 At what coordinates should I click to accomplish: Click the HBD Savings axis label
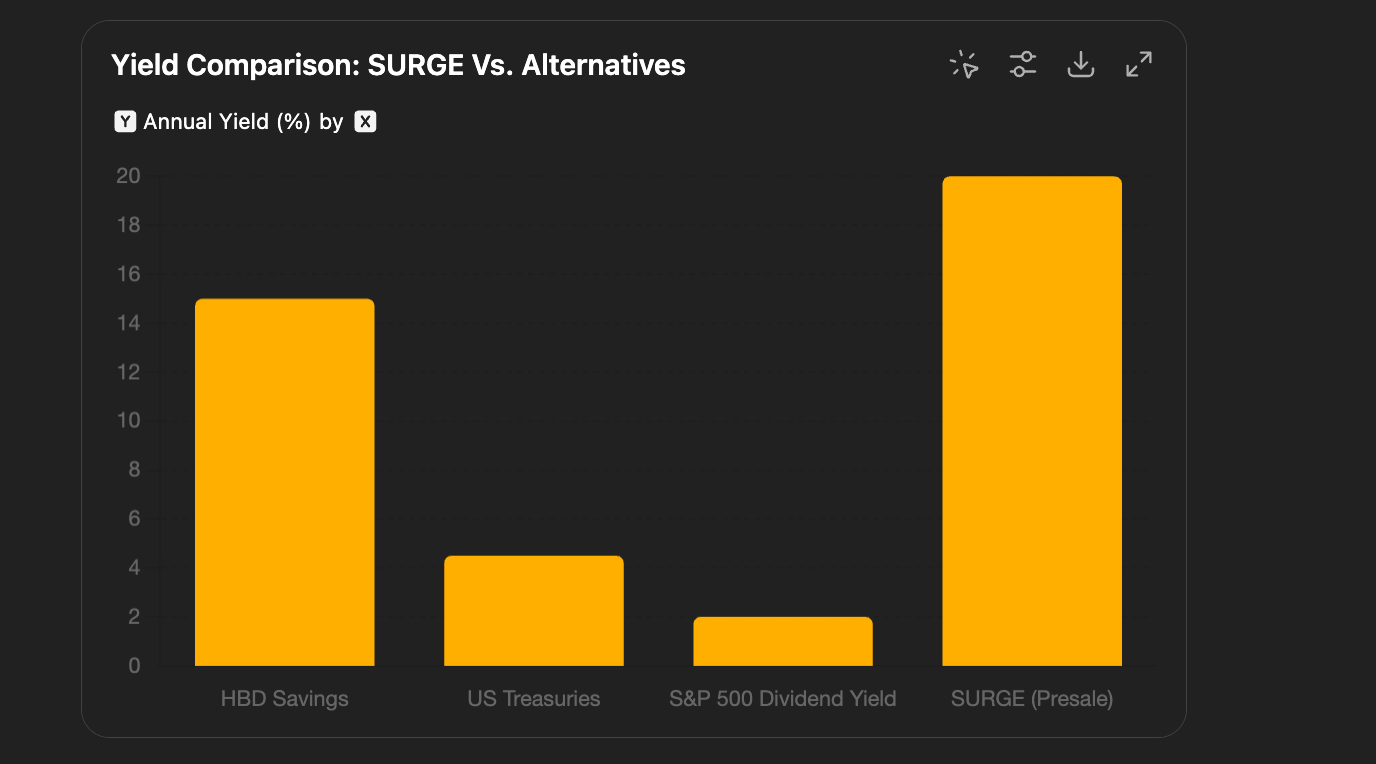click(284, 698)
